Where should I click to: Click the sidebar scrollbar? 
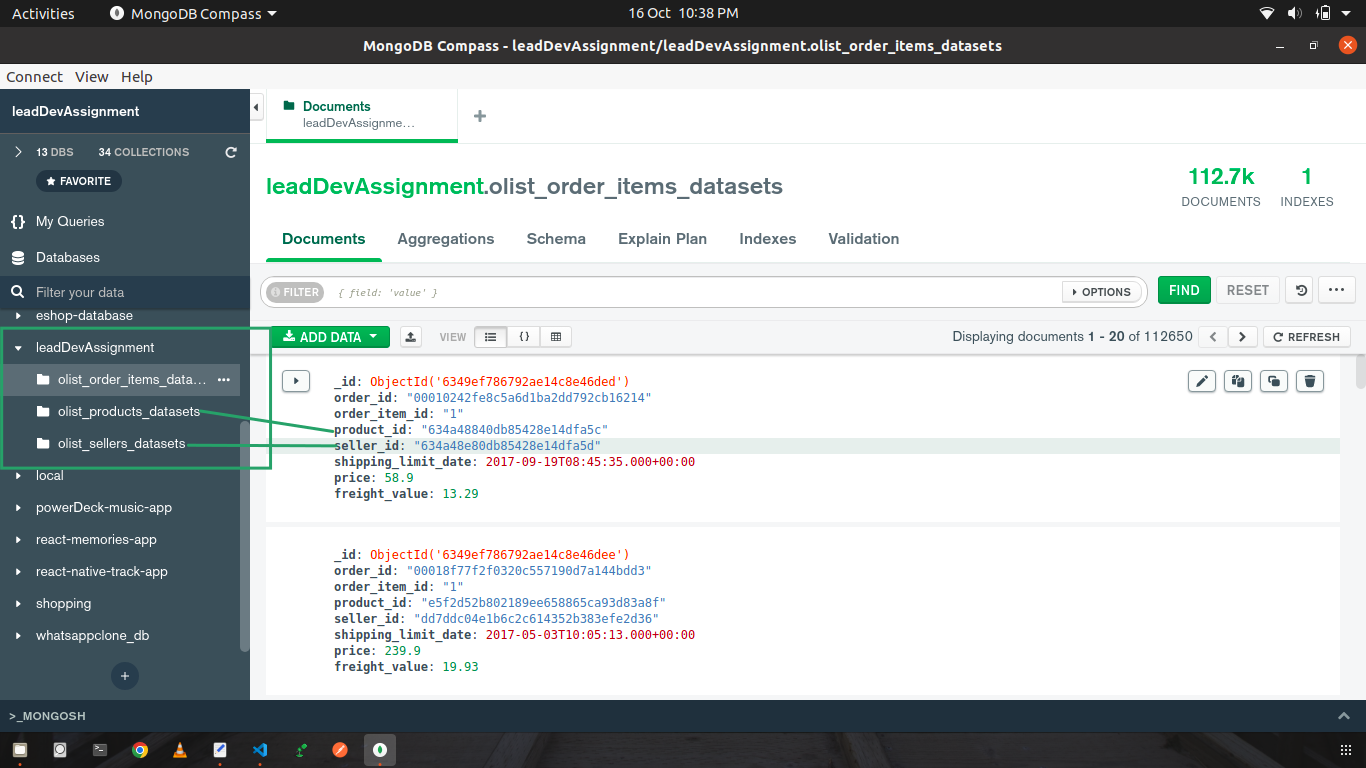pos(245,535)
